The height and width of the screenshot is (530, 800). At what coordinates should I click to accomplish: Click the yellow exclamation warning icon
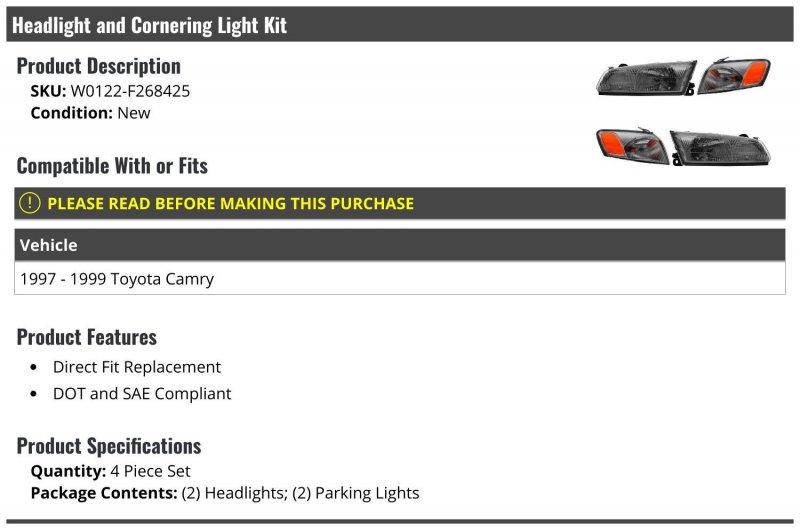click(x=30, y=203)
